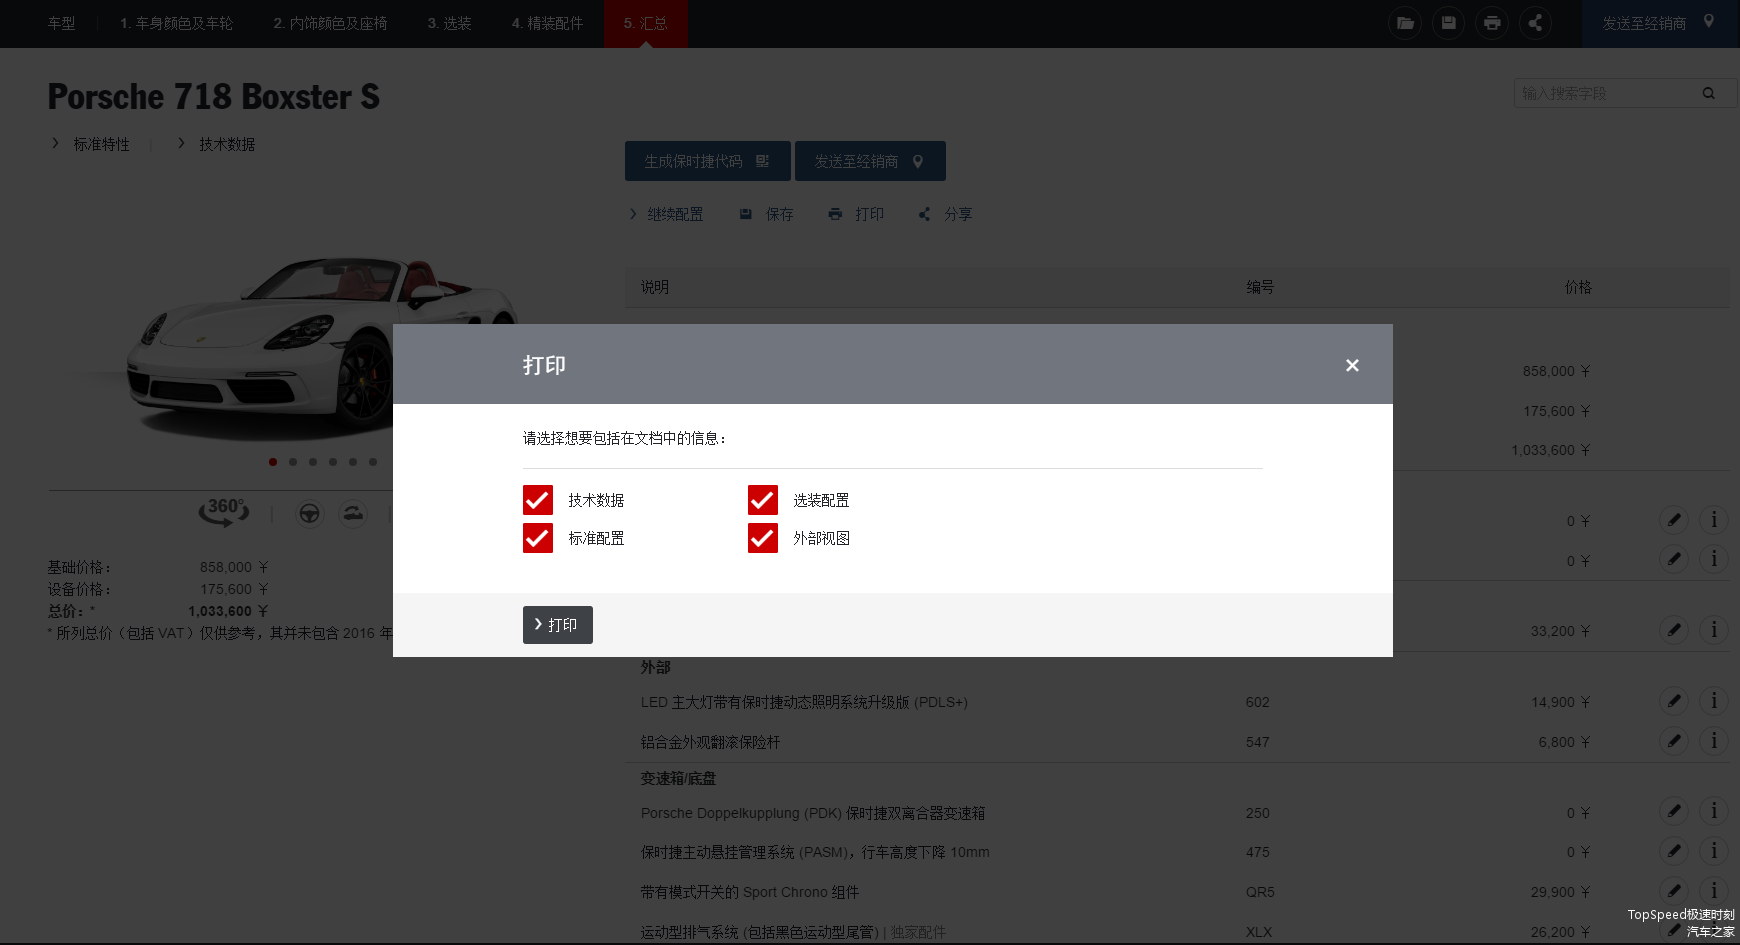Uncheck the 技术数据 checkbox
1740x945 pixels.
point(538,500)
